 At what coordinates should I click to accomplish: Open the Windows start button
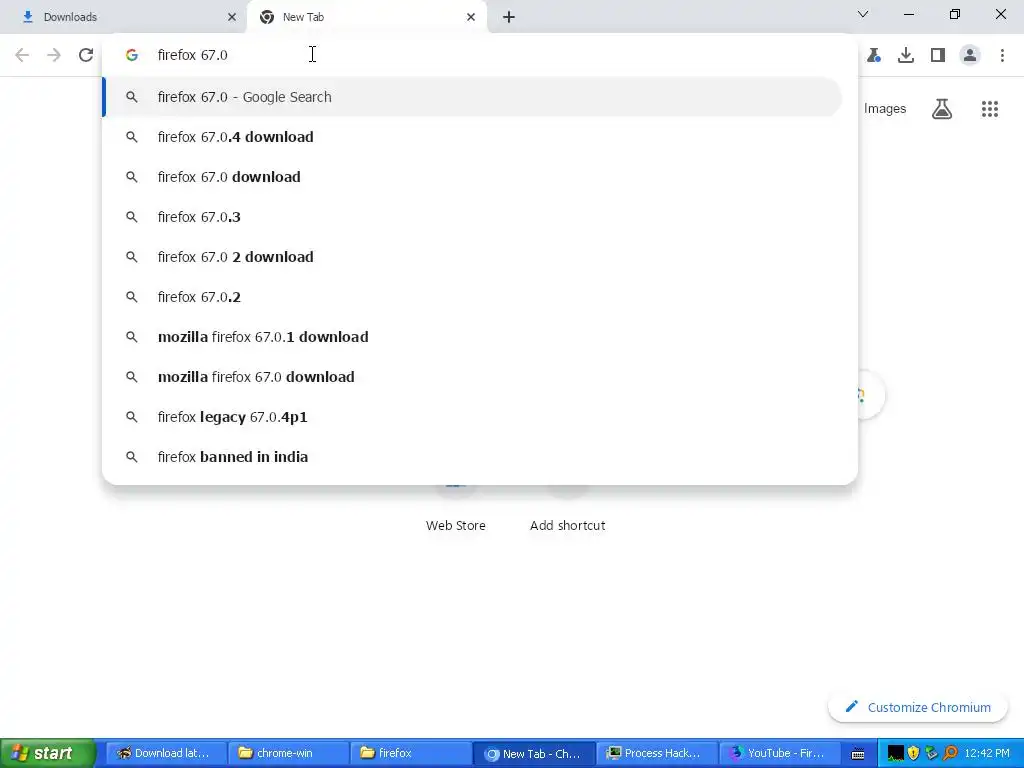(47, 753)
